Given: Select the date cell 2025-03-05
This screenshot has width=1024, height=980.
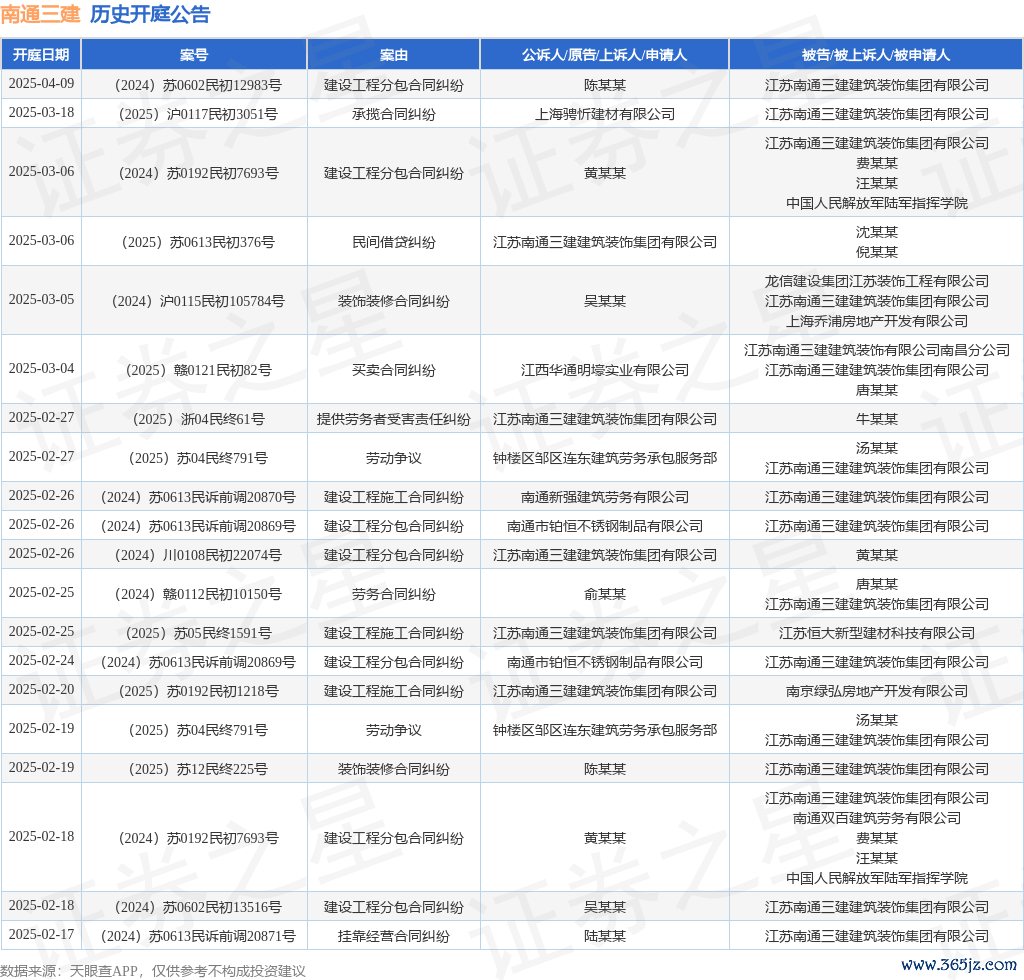Looking at the screenshot, I should pyautogui.click(x=41, y=299).
